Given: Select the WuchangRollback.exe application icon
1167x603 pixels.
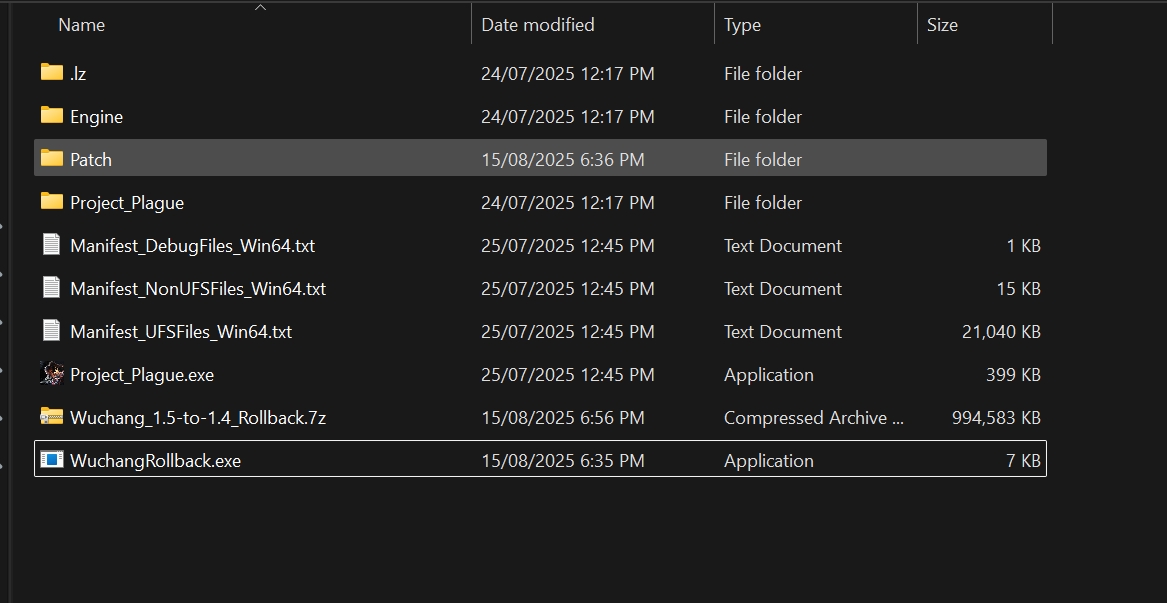Looking at the screenshot, I should (52, 460).
